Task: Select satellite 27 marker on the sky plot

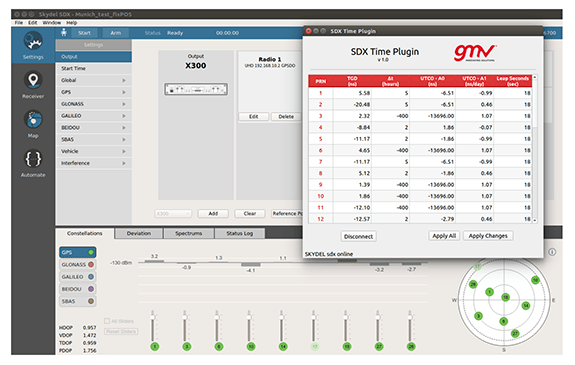Action: [515, 333]
